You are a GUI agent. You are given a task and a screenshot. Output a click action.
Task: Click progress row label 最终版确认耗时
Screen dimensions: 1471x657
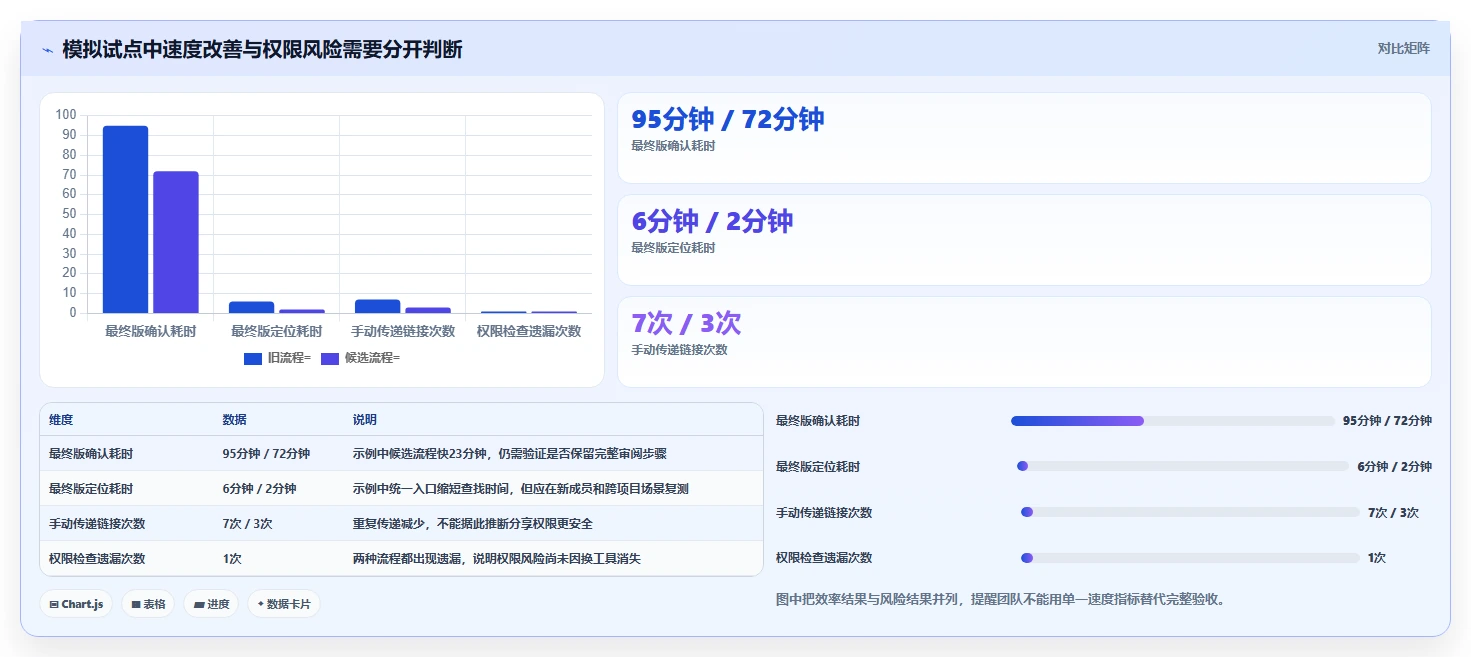818,421
